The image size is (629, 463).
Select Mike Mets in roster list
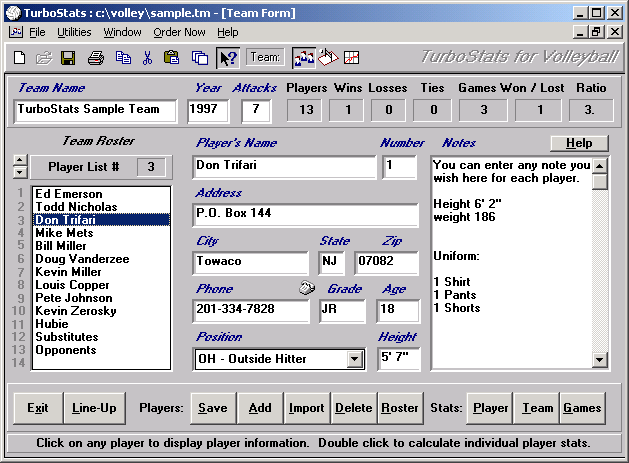tap(101, 233)
